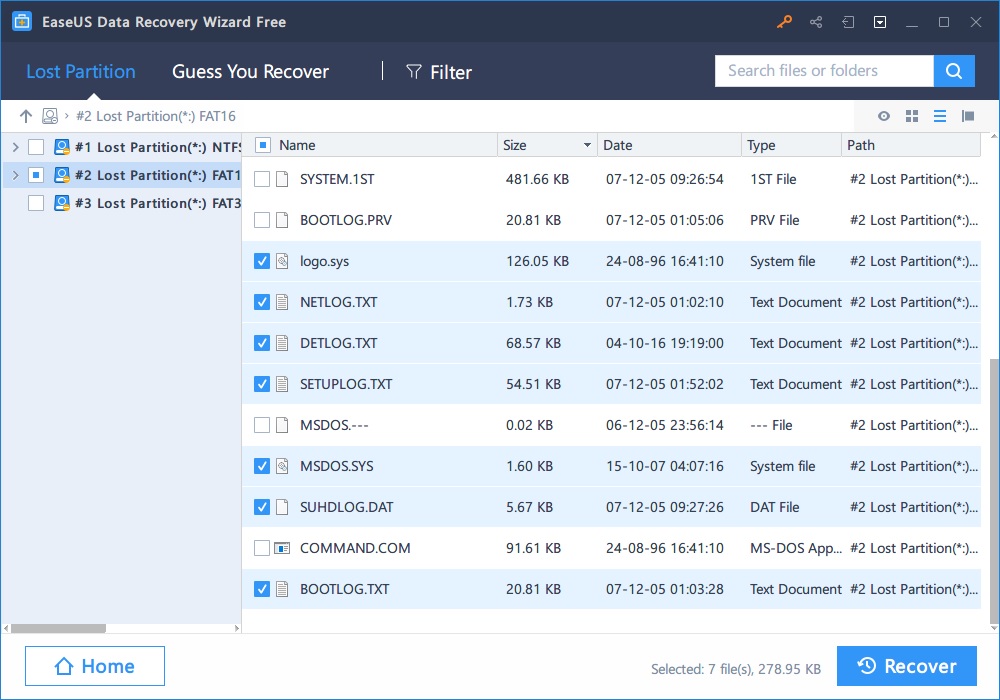
Task: Switch to Guess You Recover tab
Action: tap(251, 71)
